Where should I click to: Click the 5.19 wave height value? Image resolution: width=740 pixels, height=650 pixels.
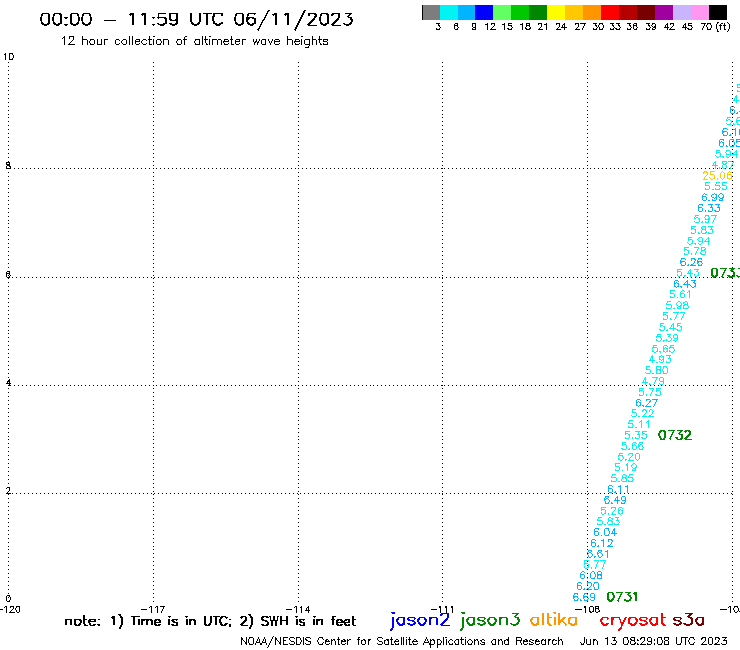625,467
